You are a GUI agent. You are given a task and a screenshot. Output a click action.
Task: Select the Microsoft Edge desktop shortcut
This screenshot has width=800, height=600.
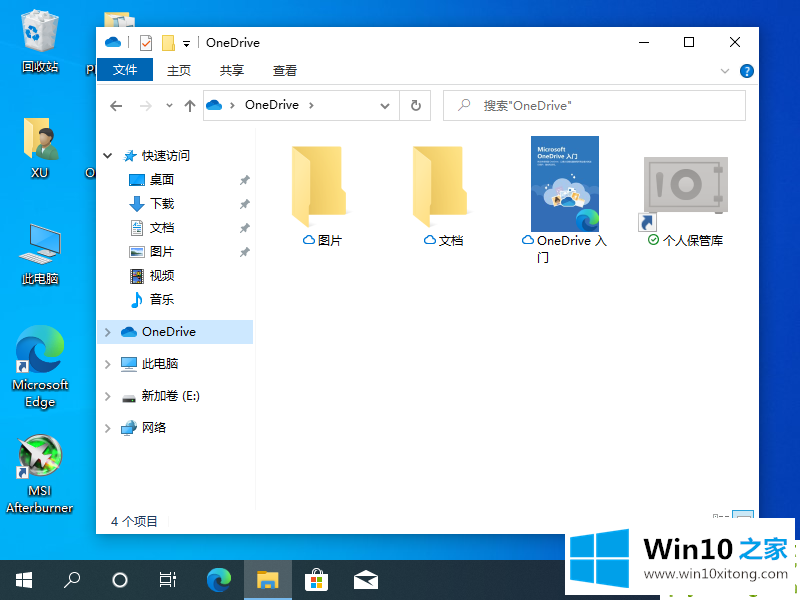tap(40, 367)
